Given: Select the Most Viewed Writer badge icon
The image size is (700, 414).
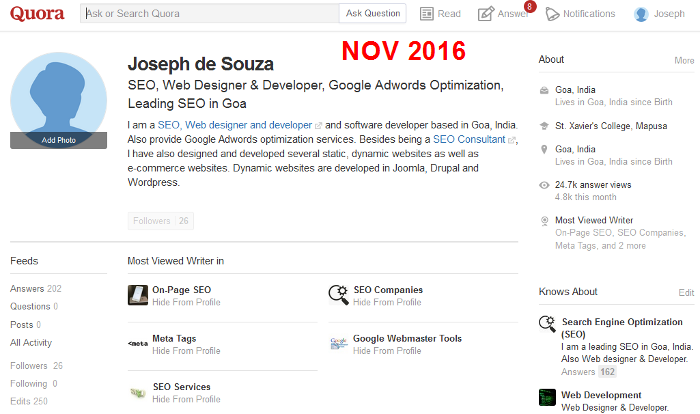Looking at the screenshot, I should click(544, 221).
